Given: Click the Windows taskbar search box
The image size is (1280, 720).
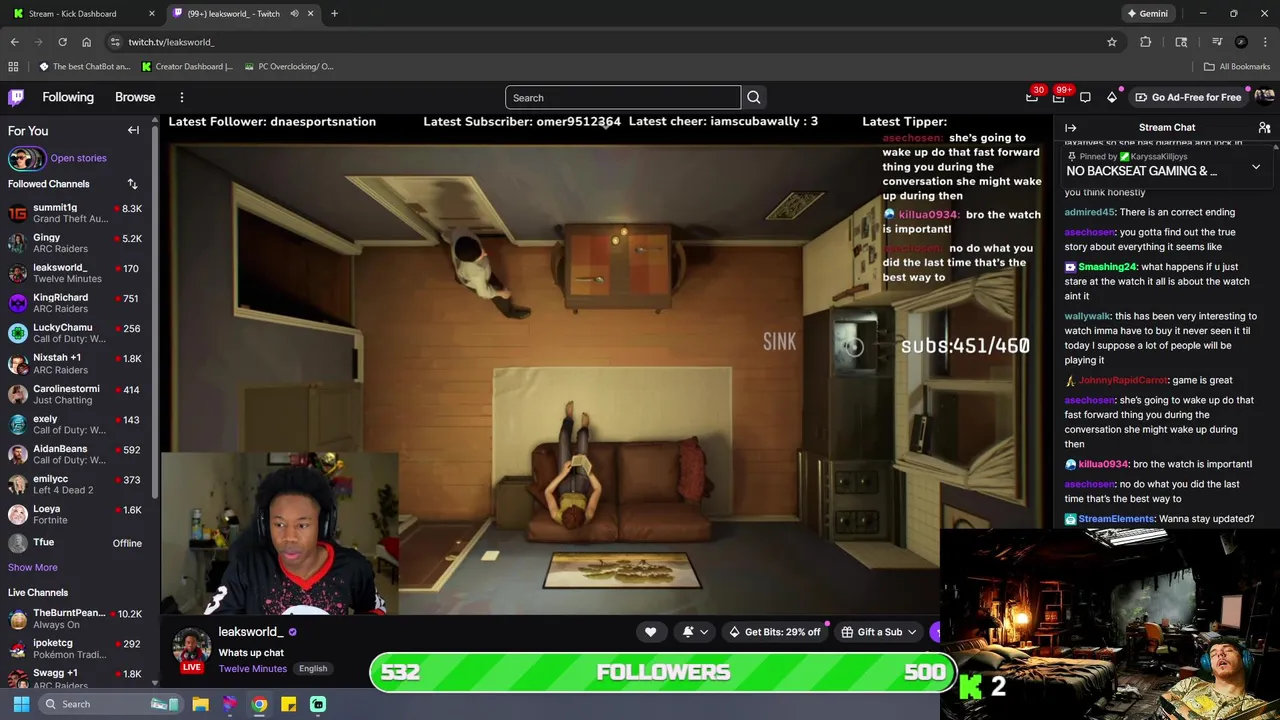Looking at the screenshot, I should (x=112, y=704).
